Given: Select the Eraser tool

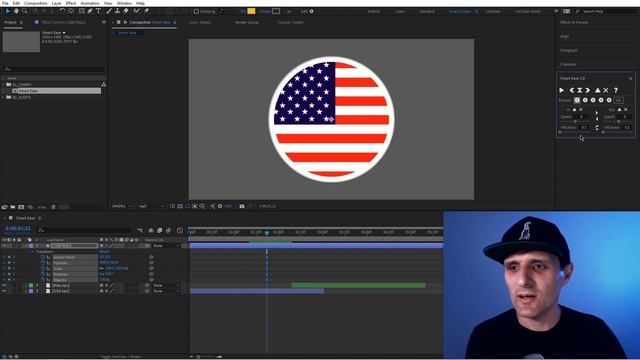Looking at the screenshot, I should 126,11.
